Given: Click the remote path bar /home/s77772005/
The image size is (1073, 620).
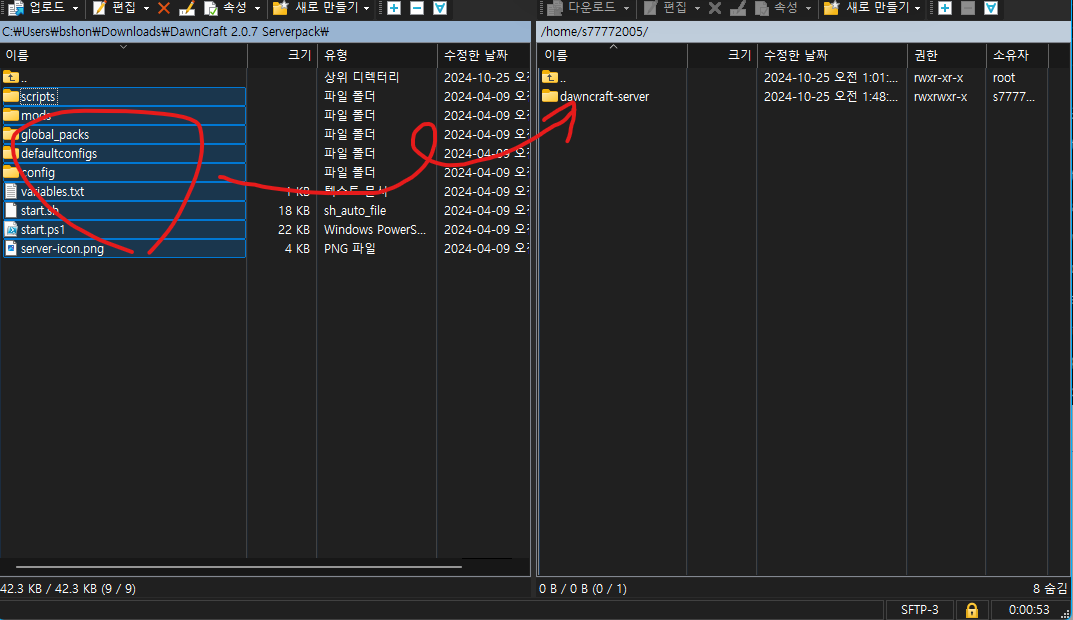Looking at the screenshot, I should [x=805, y=31].
